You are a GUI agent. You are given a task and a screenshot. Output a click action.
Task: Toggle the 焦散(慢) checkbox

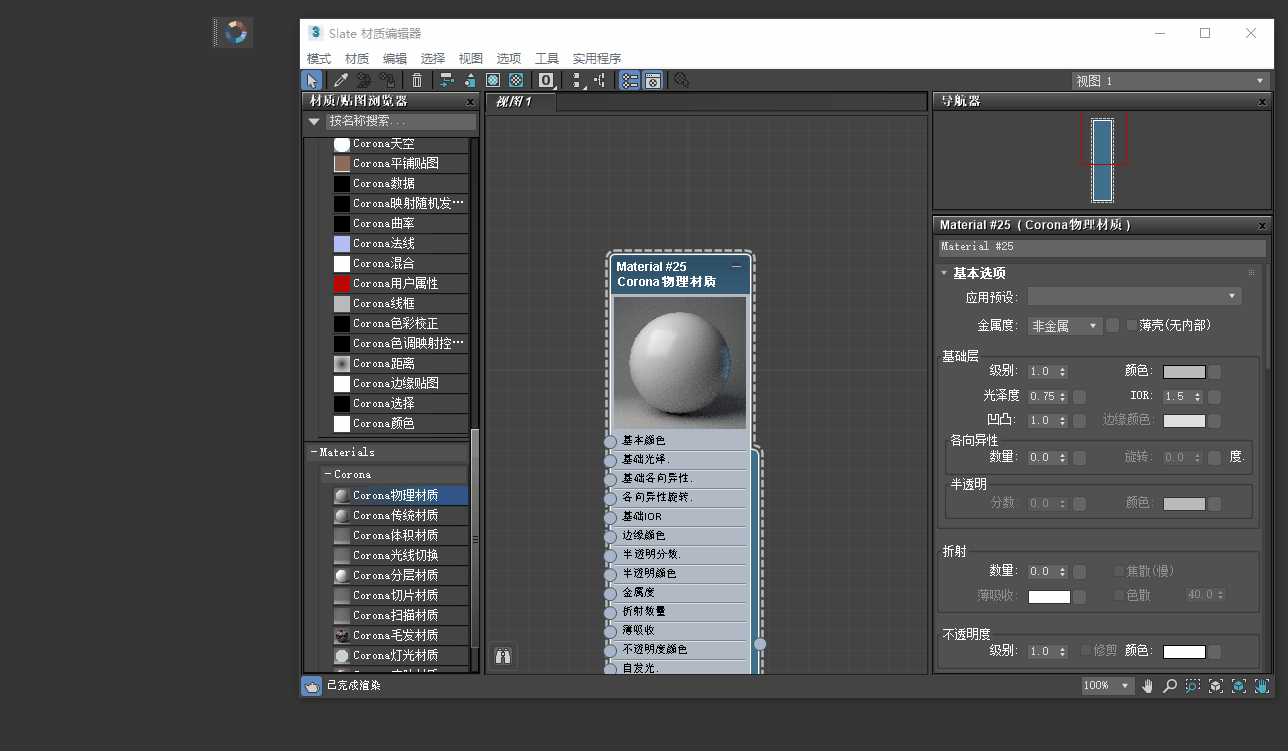[1119, 571]
